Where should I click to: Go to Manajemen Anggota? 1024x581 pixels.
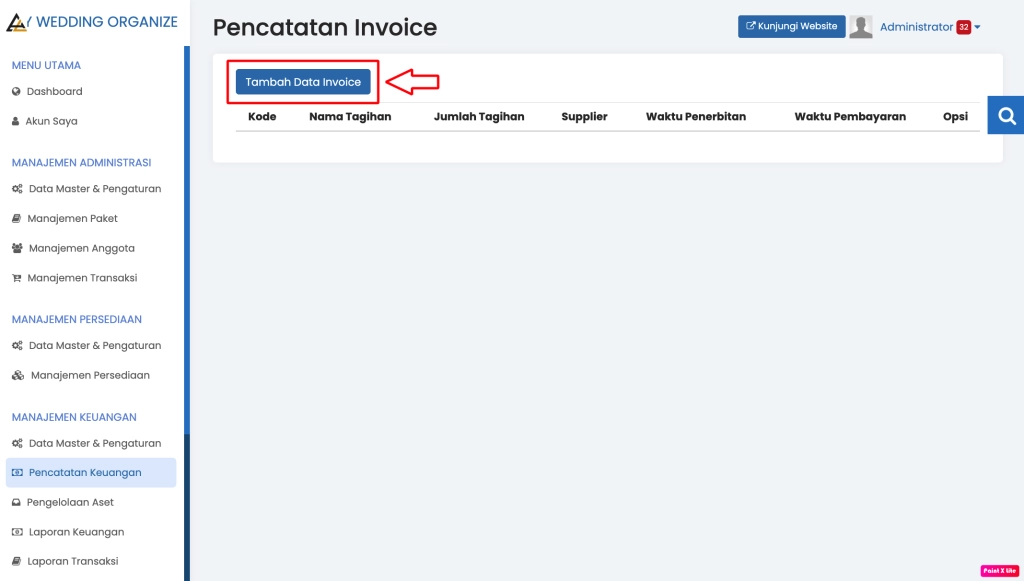click(81, 248)
